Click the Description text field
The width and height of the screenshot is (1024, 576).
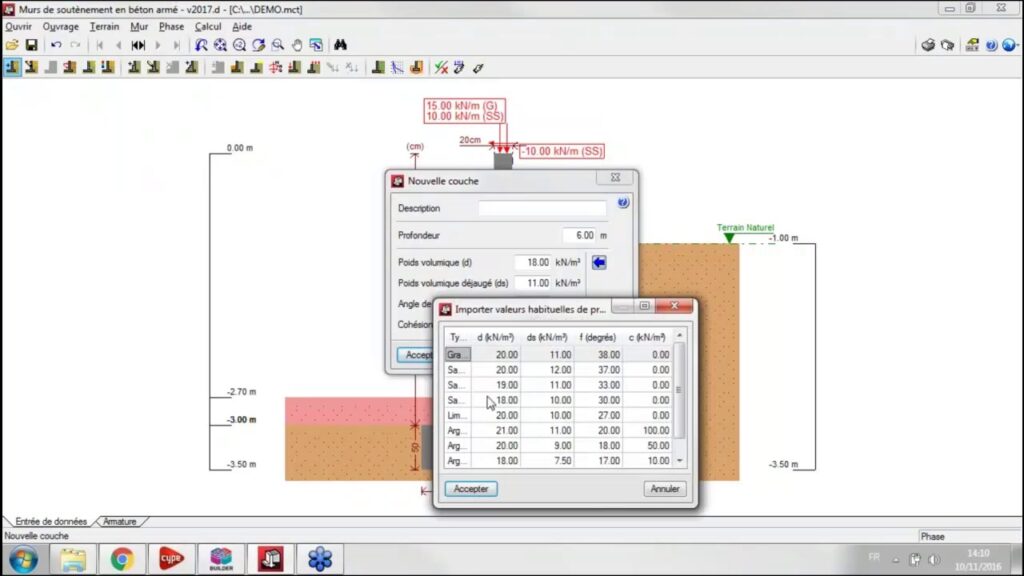coord(542,208)
